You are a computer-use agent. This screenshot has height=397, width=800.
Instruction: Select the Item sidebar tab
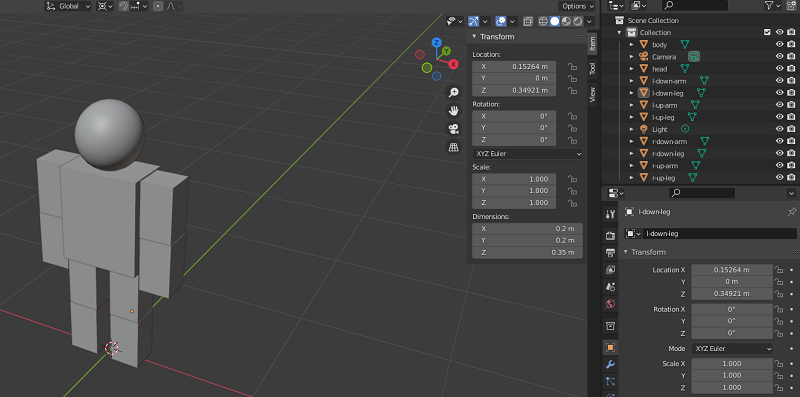click(x=592, y=43)
